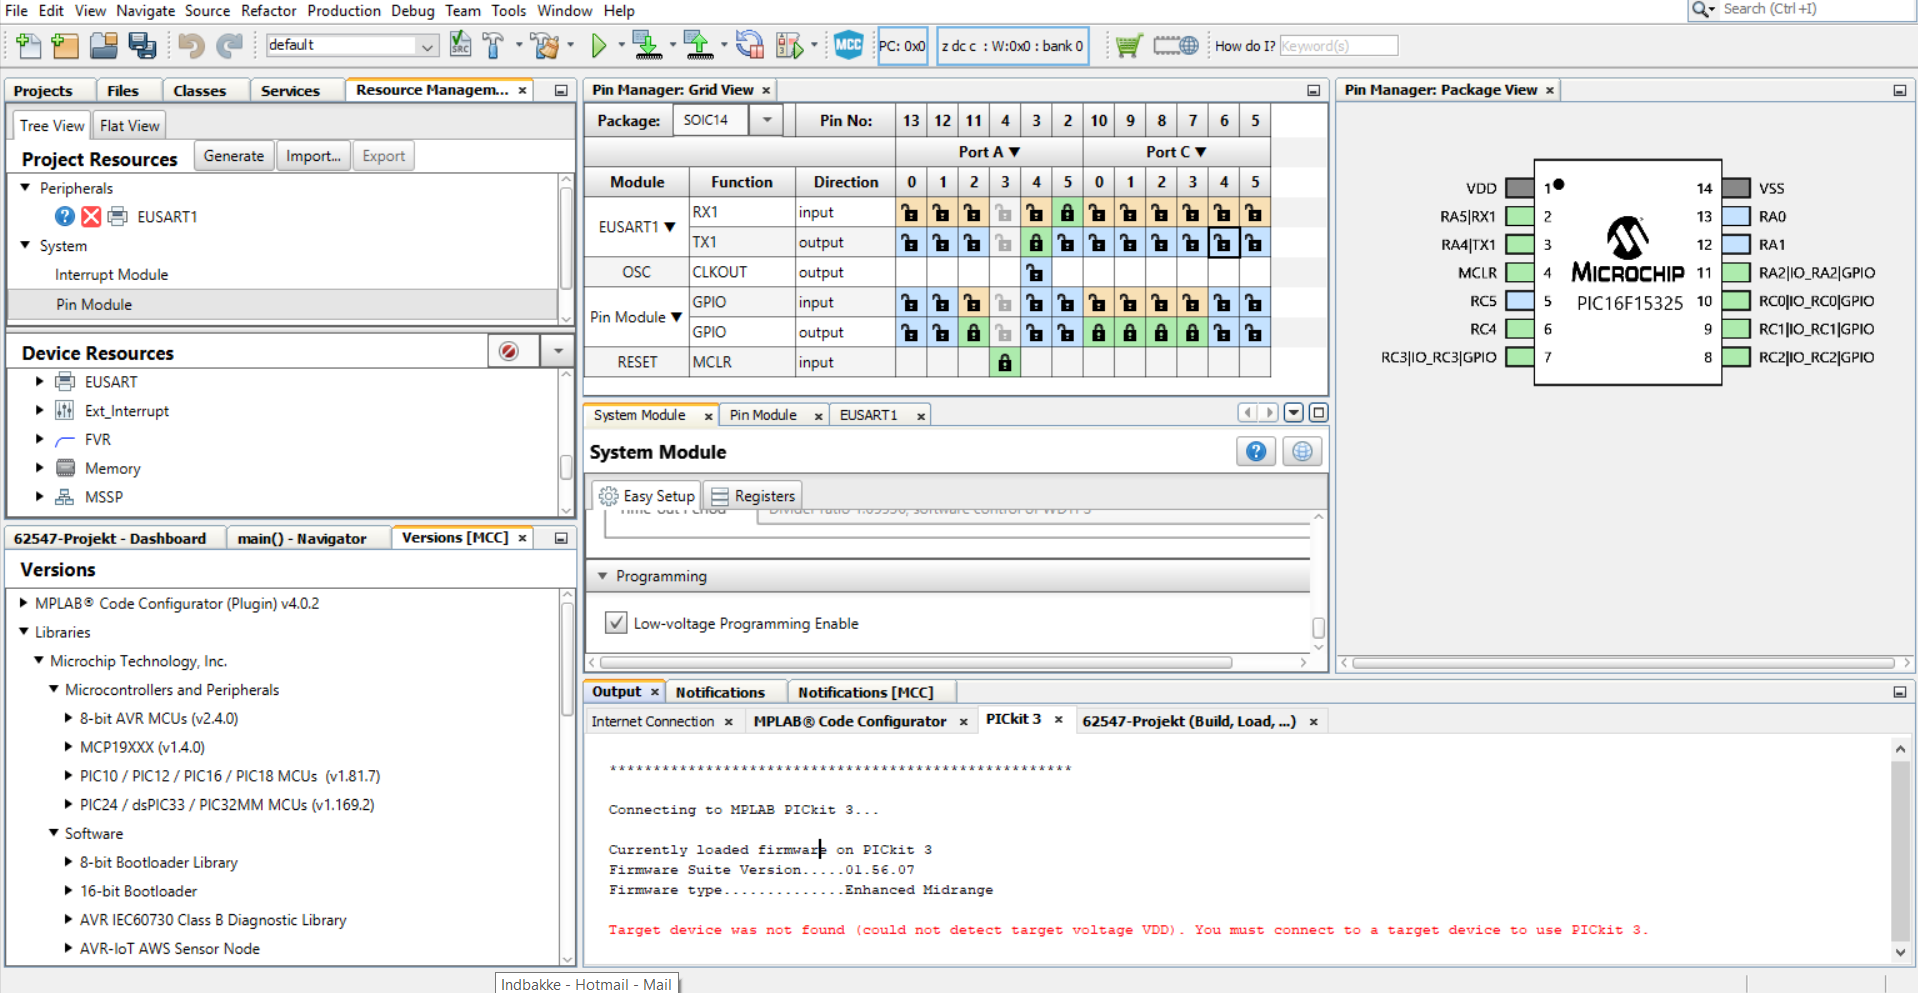Viewport: 1918px width, 993px height.
Task: Toggle GPIO input lock on Port A 0
Action: click(x=910, y=302)
